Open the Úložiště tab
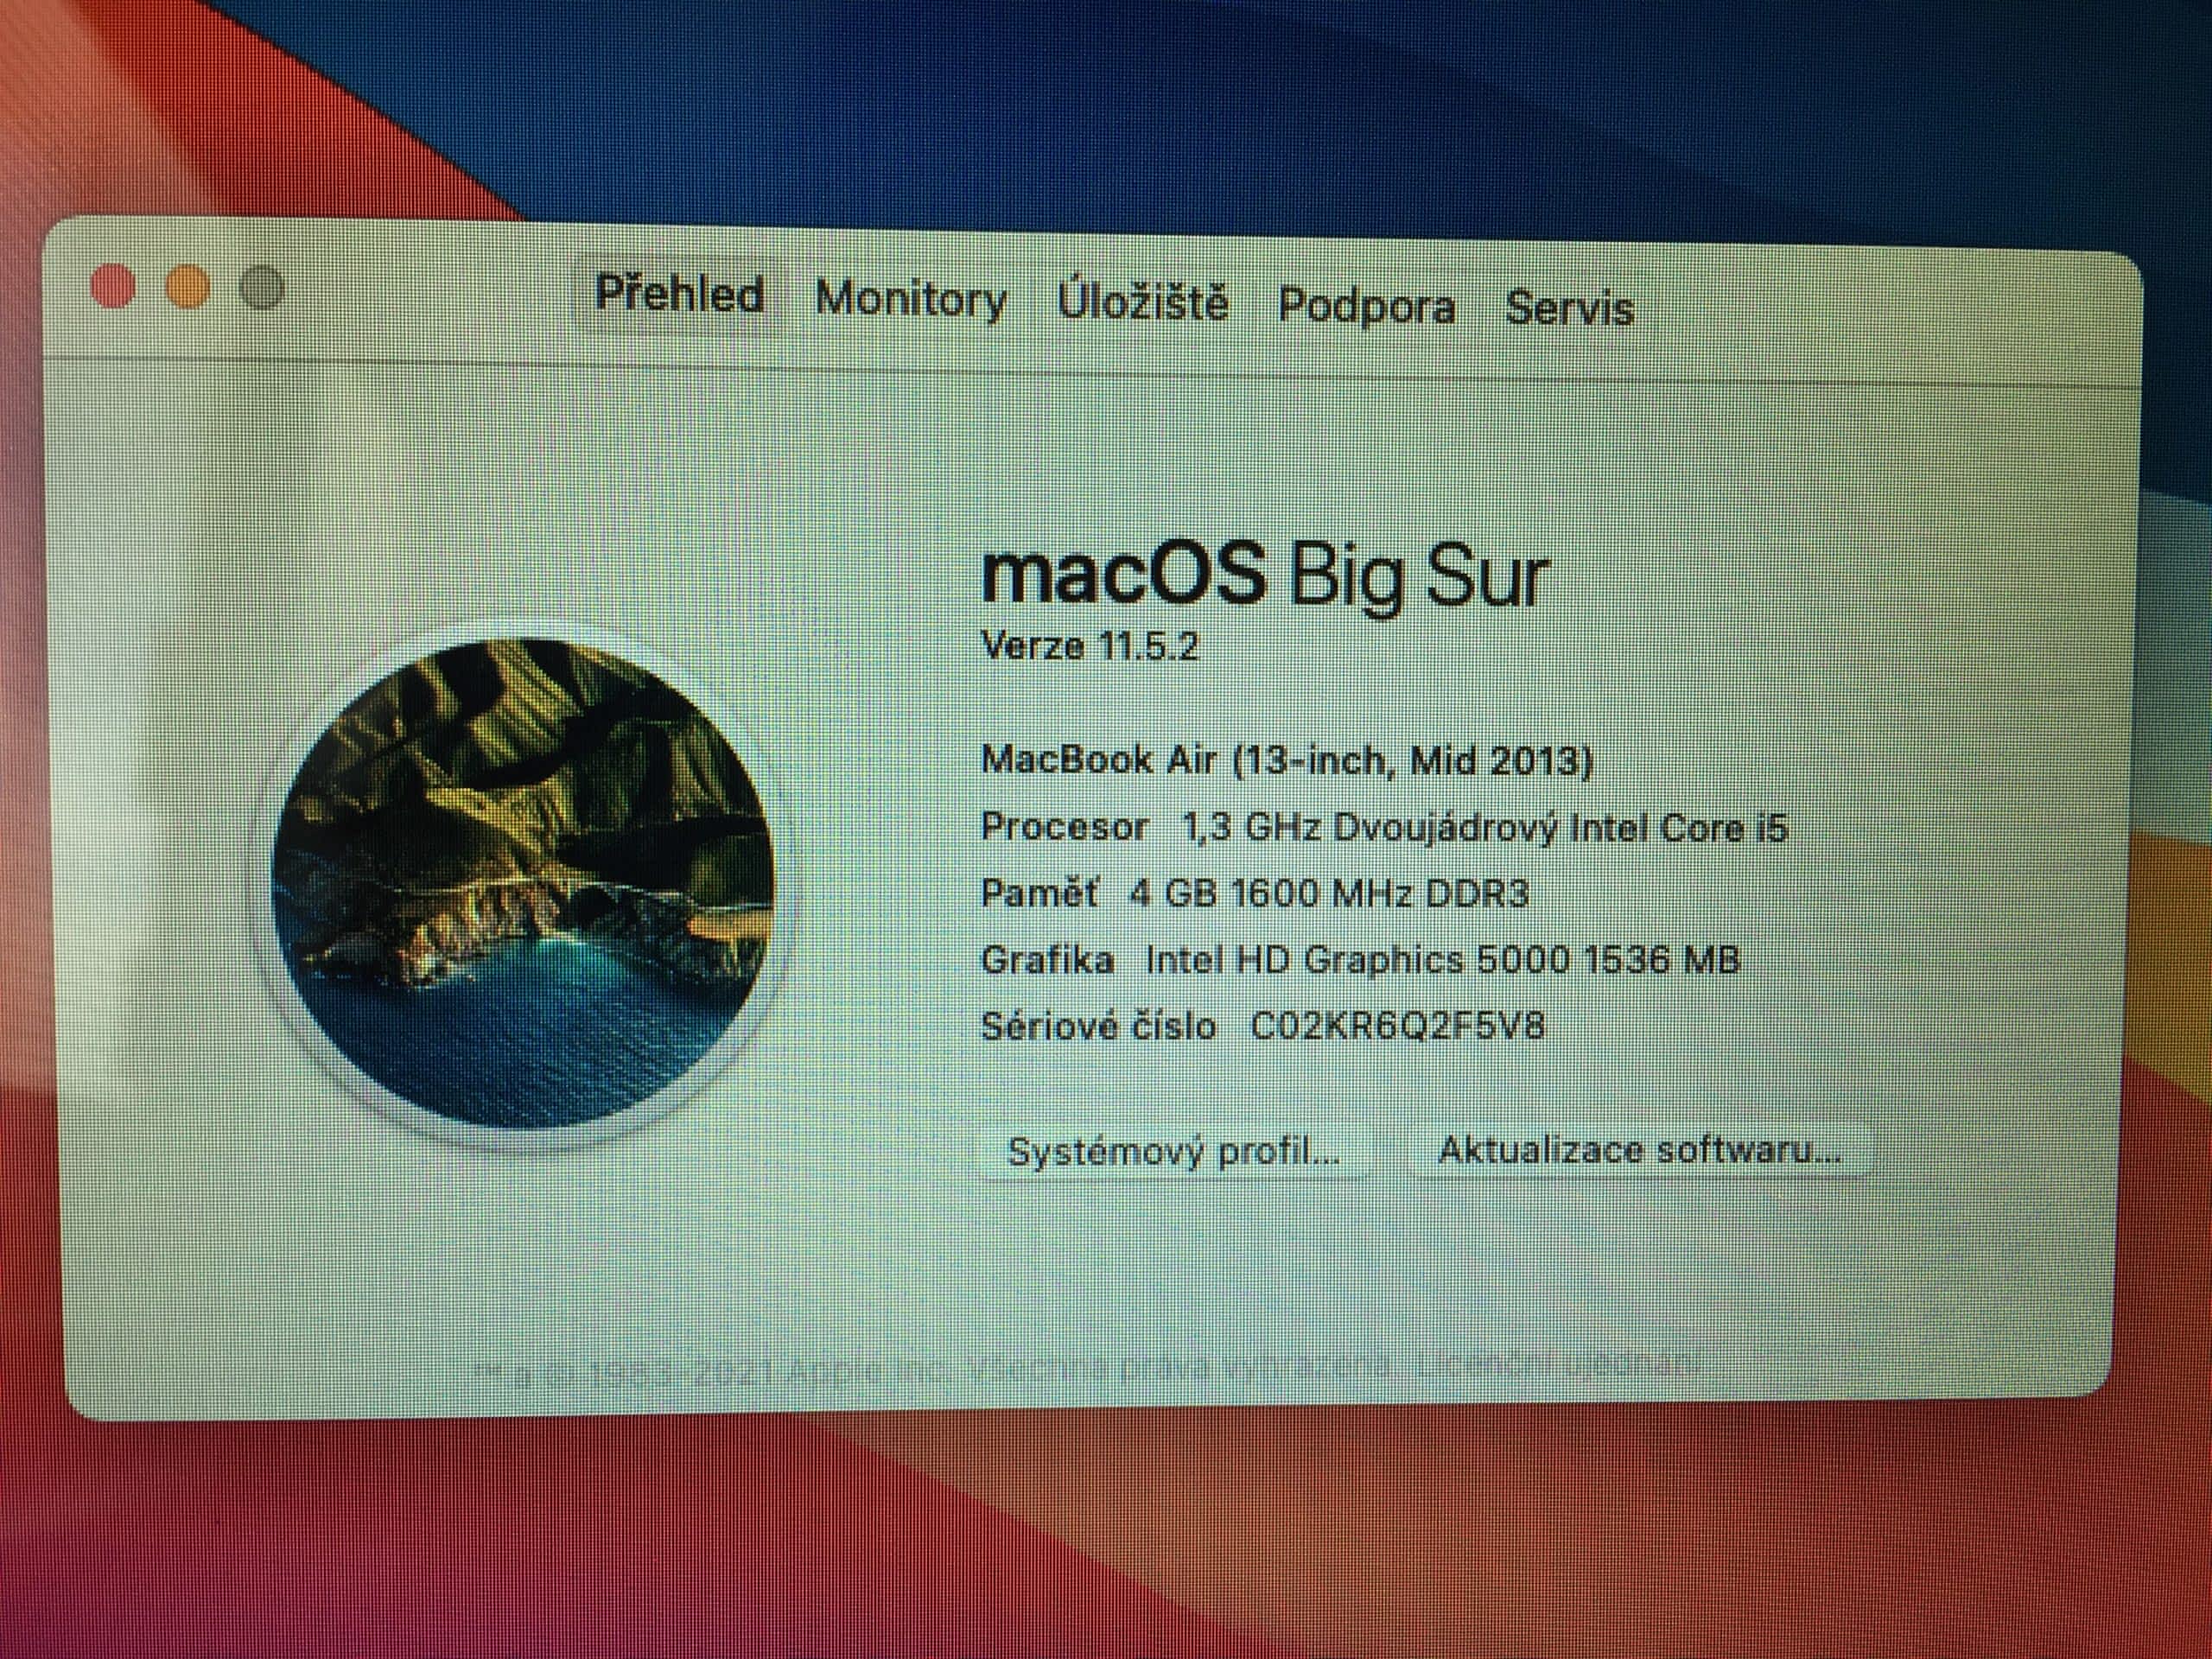The image size is (2212, 1659). [1142, 301]
